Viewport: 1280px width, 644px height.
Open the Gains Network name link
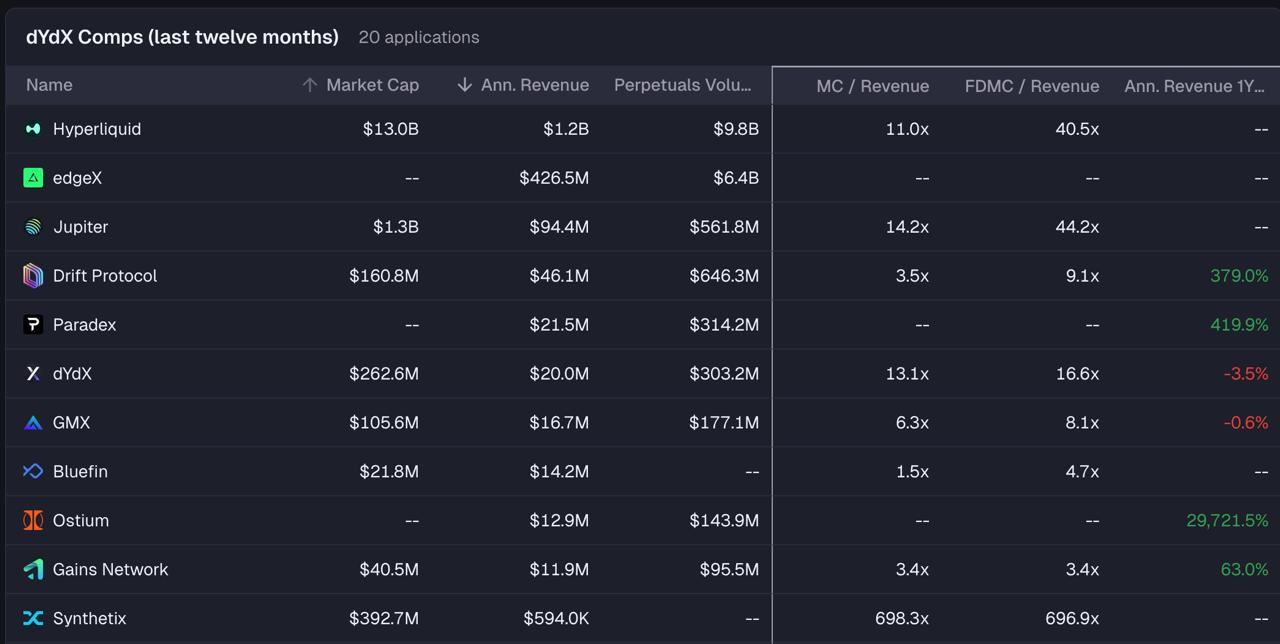(x=110, y=570)
